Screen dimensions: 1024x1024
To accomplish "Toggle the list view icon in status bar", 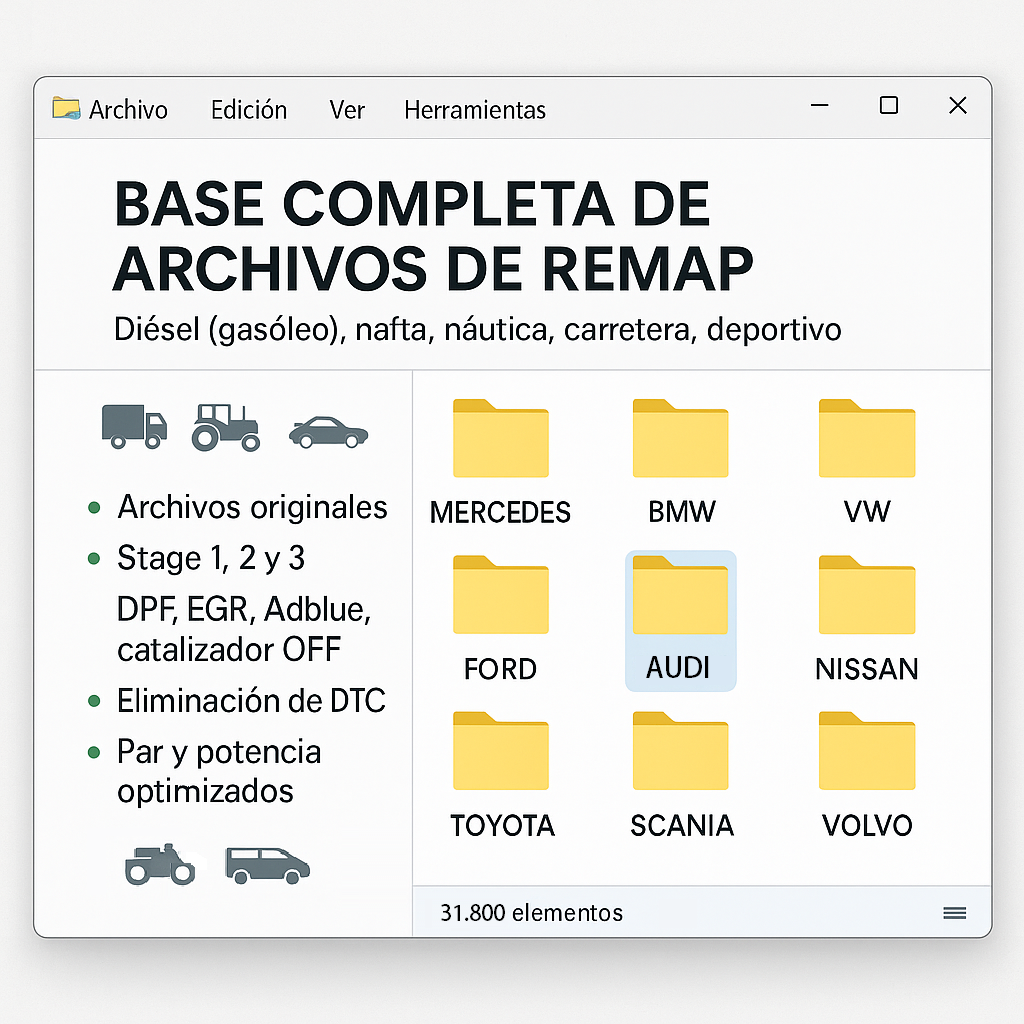I will (x=955, y=913).
